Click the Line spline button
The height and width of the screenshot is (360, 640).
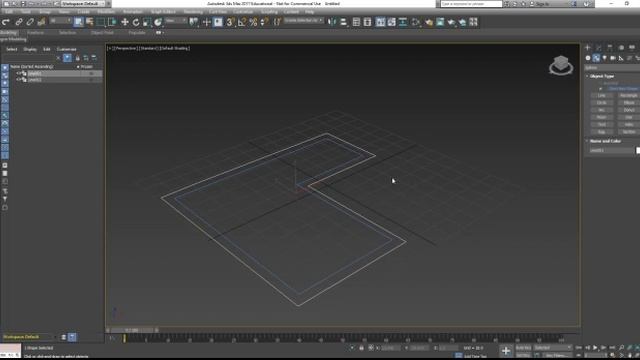click(602, 96)
